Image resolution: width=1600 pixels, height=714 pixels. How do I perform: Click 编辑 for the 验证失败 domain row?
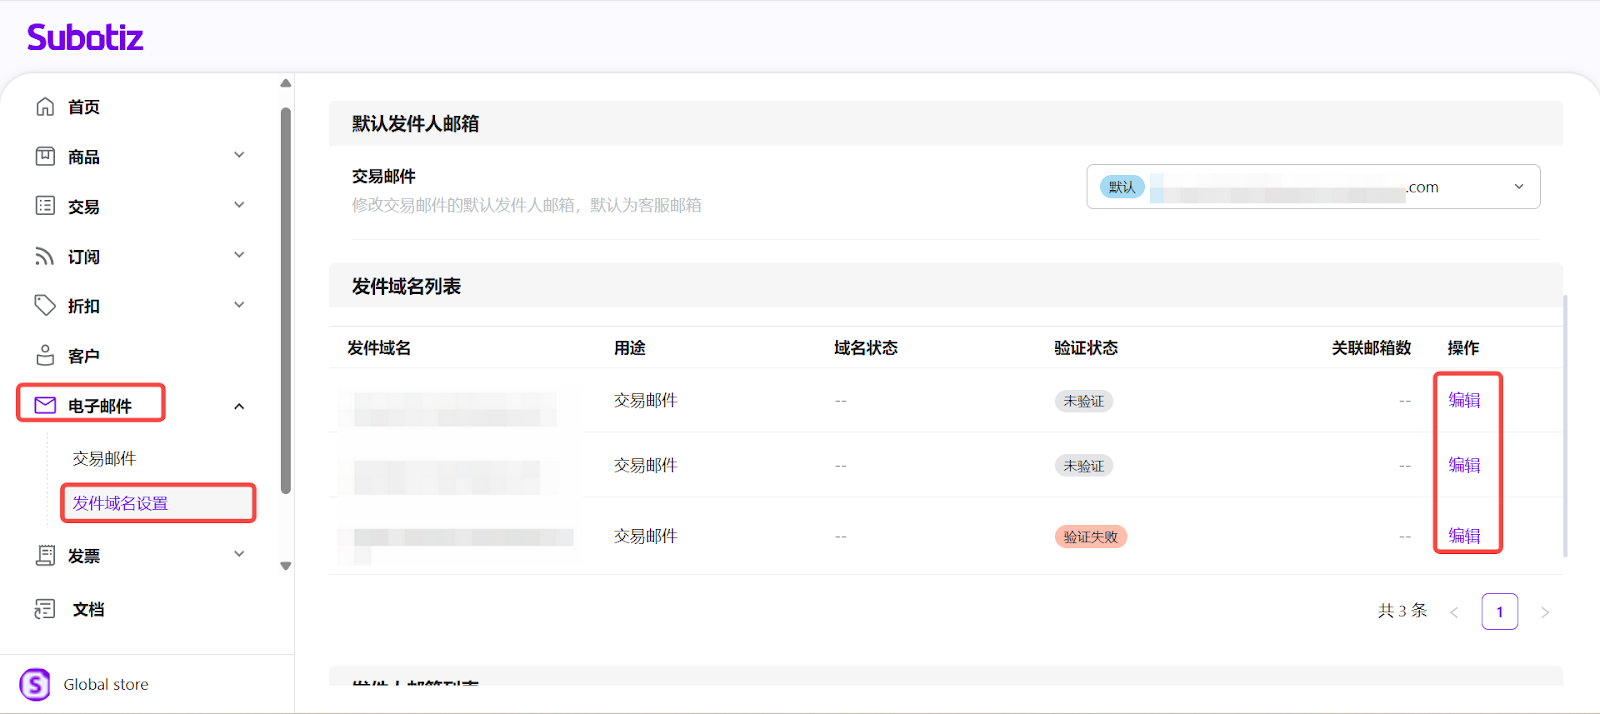1464,536
